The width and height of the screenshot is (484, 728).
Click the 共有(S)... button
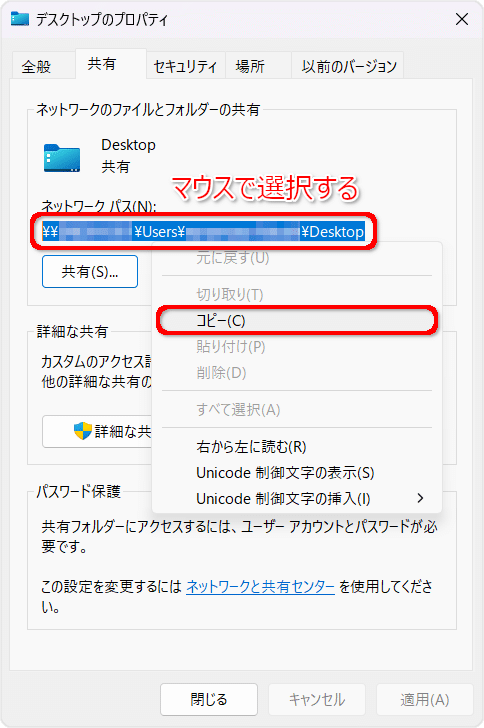pyautogui.click(x=90, y=272)
